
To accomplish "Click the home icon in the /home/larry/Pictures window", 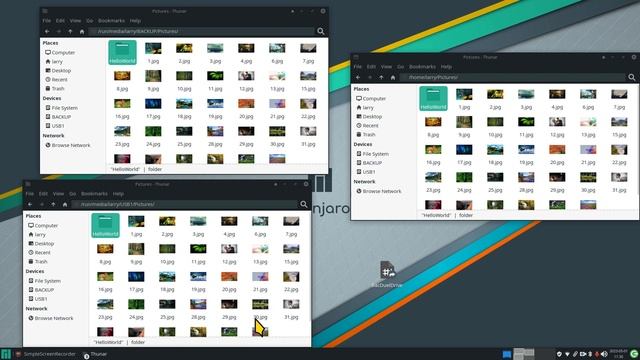I will [393, 78].
